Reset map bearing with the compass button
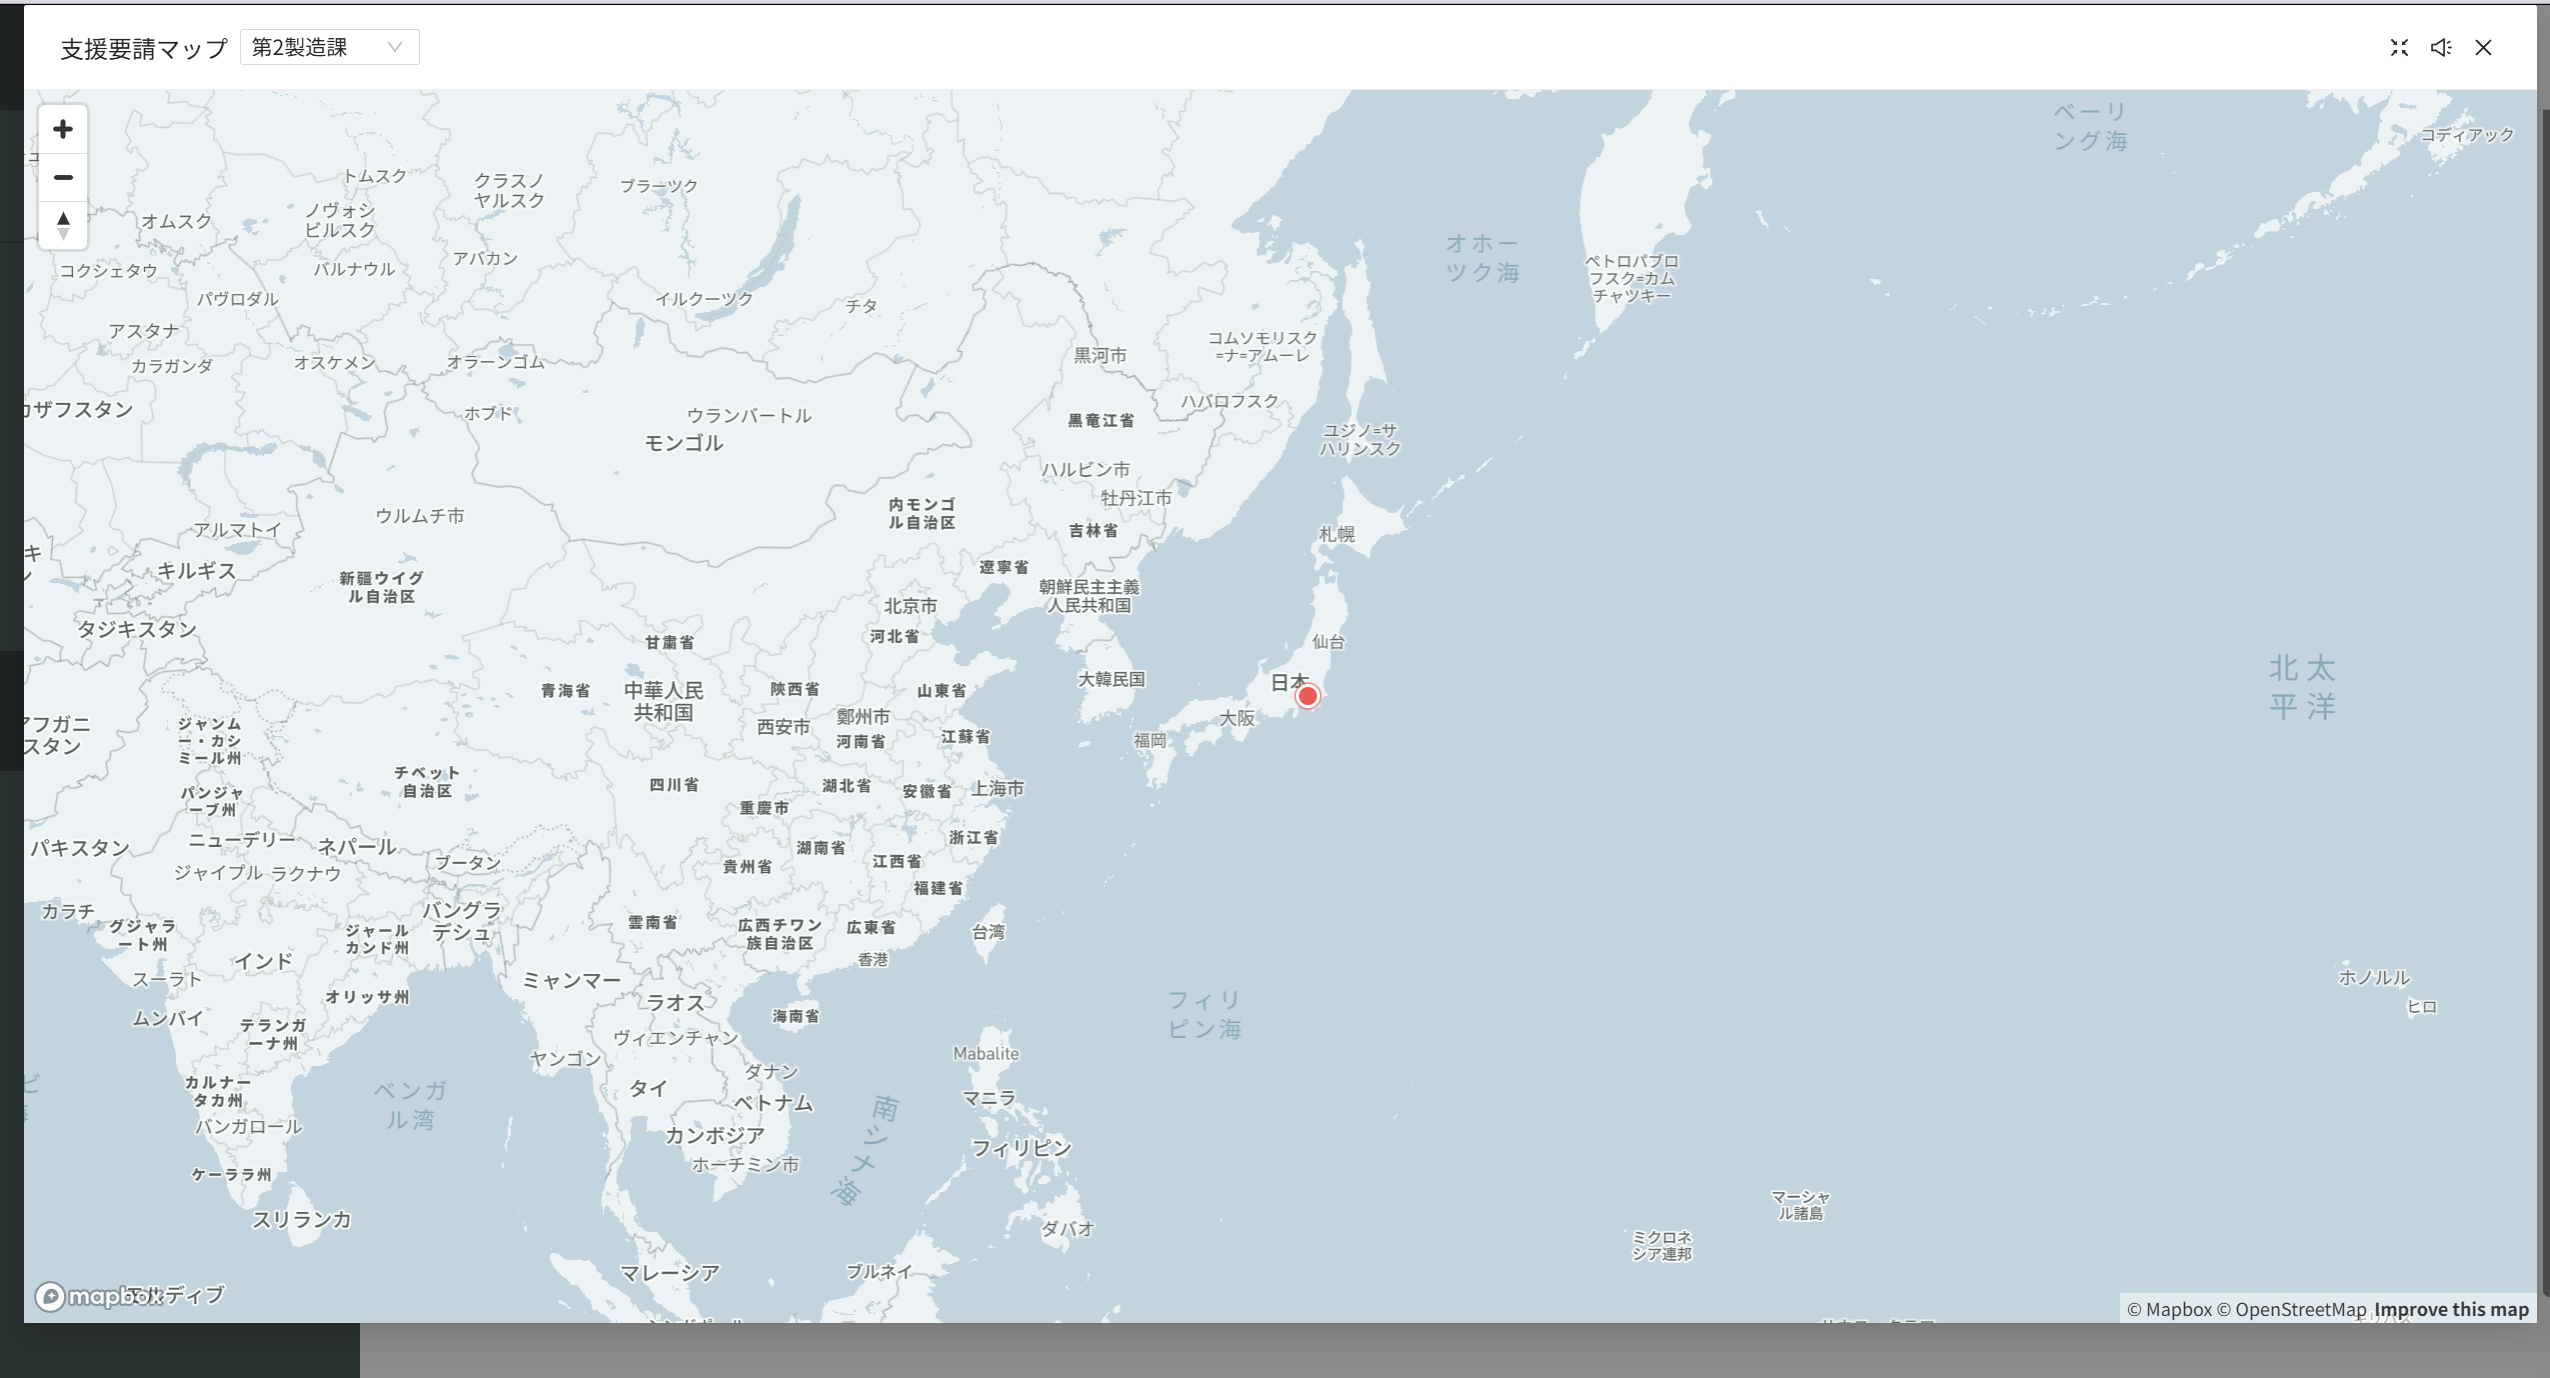This screenshot has height=1378, width=2550. [63, 225]
